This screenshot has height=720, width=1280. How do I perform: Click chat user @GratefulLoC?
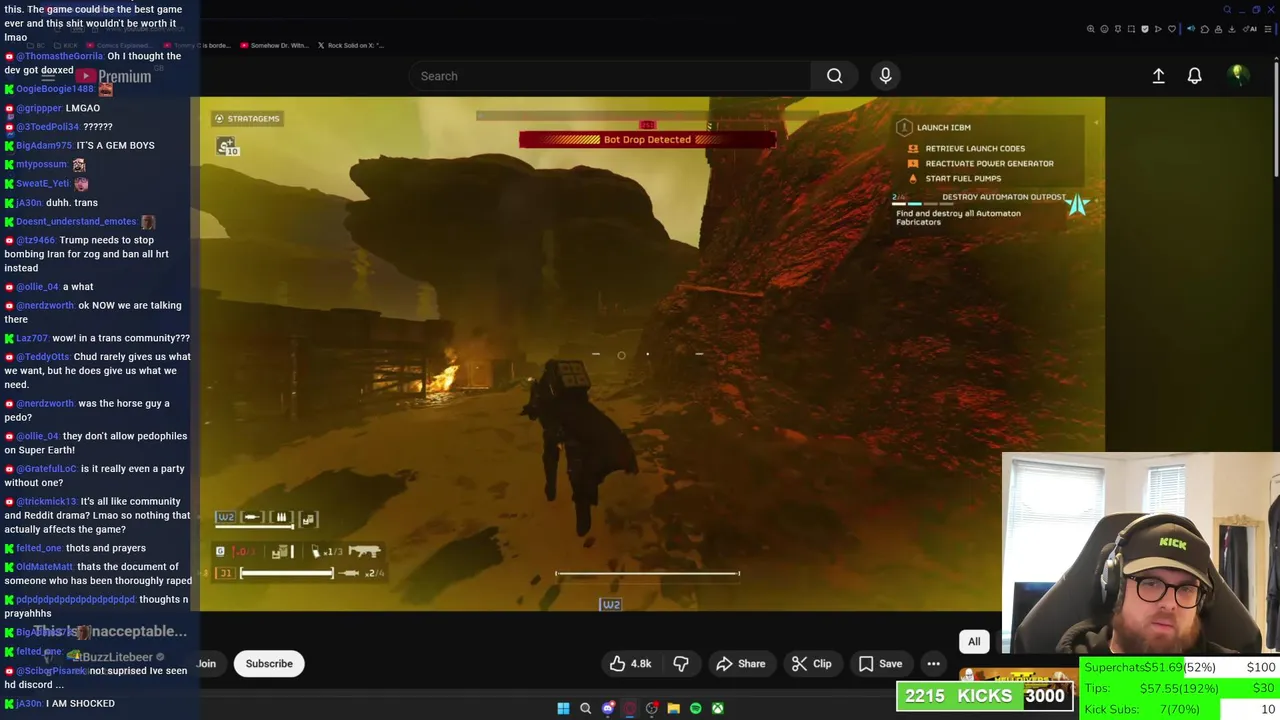pos(46,469)
